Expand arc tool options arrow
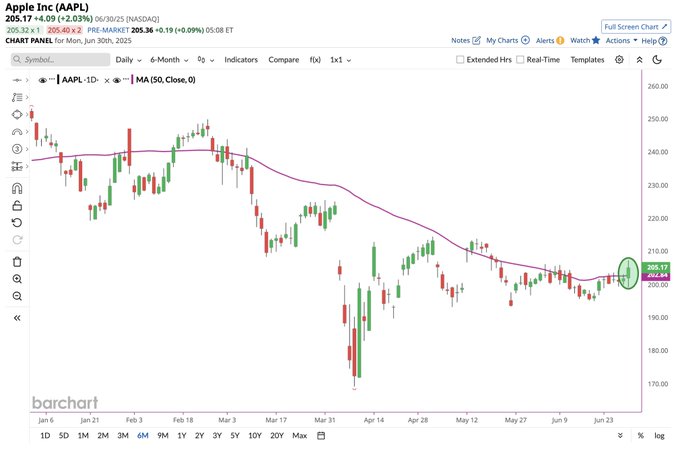The height and width of the screenshot is (450, 680). point(27,132)
